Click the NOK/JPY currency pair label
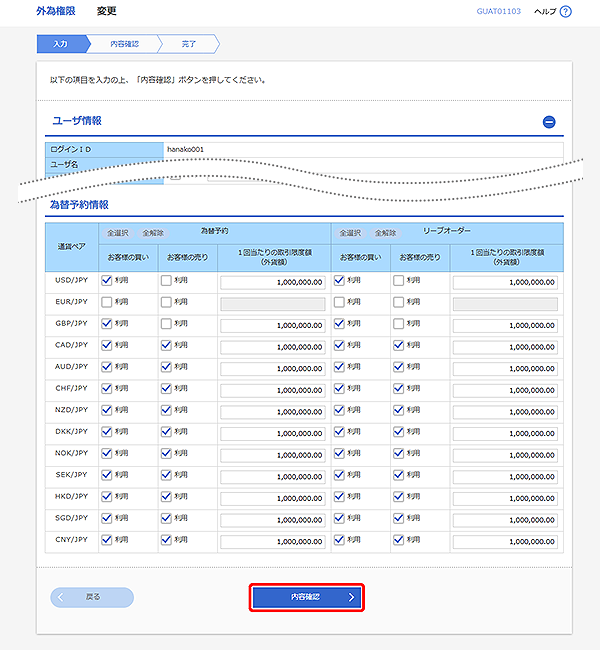This screenshot has width=600, height=650. [x=72, y=453]
